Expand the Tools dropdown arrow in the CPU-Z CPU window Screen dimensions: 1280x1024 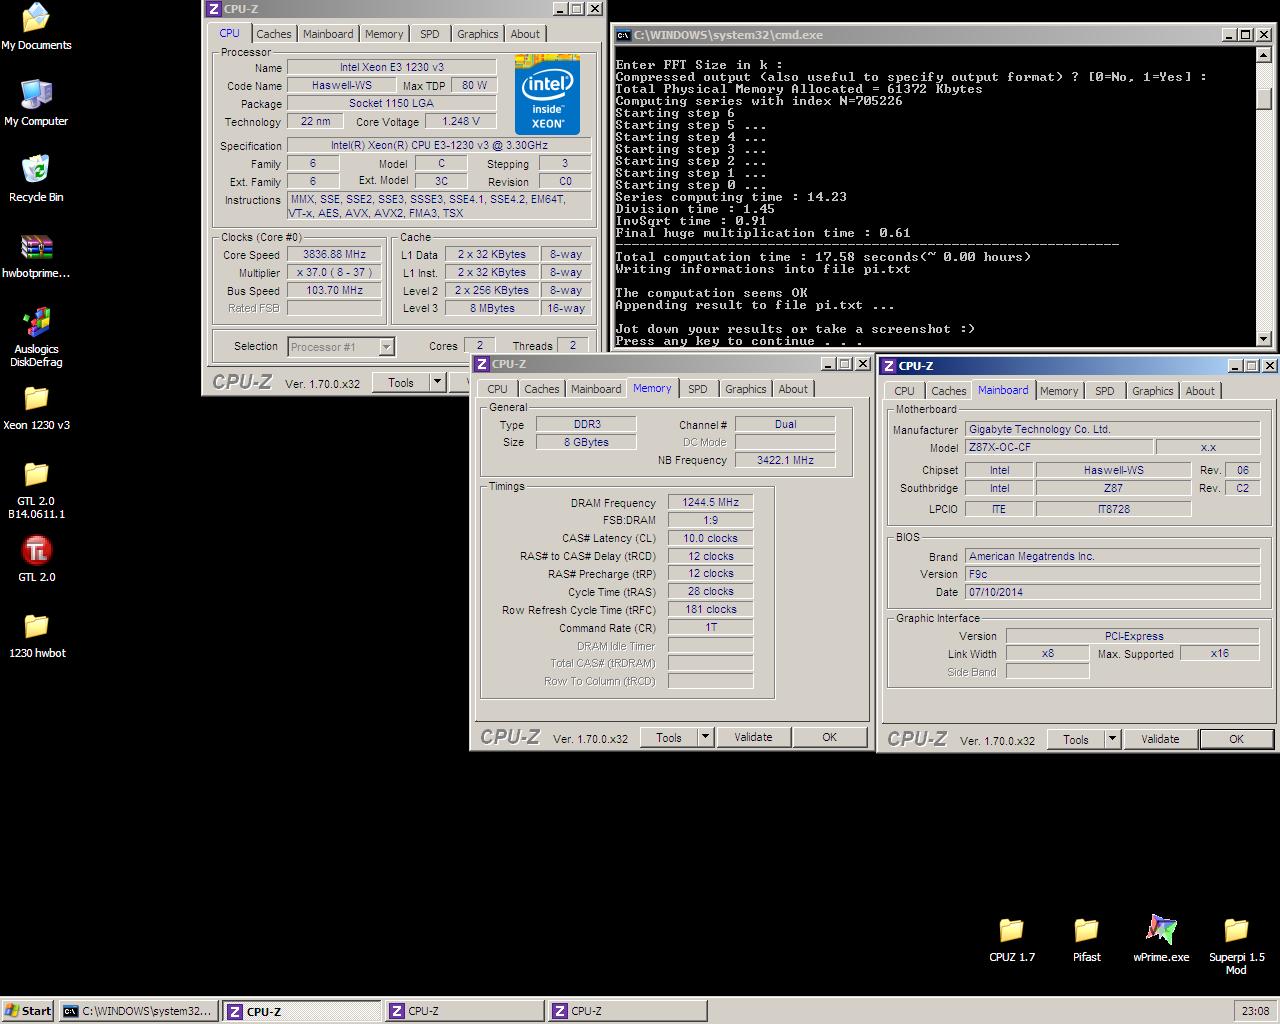click(437, 382)
